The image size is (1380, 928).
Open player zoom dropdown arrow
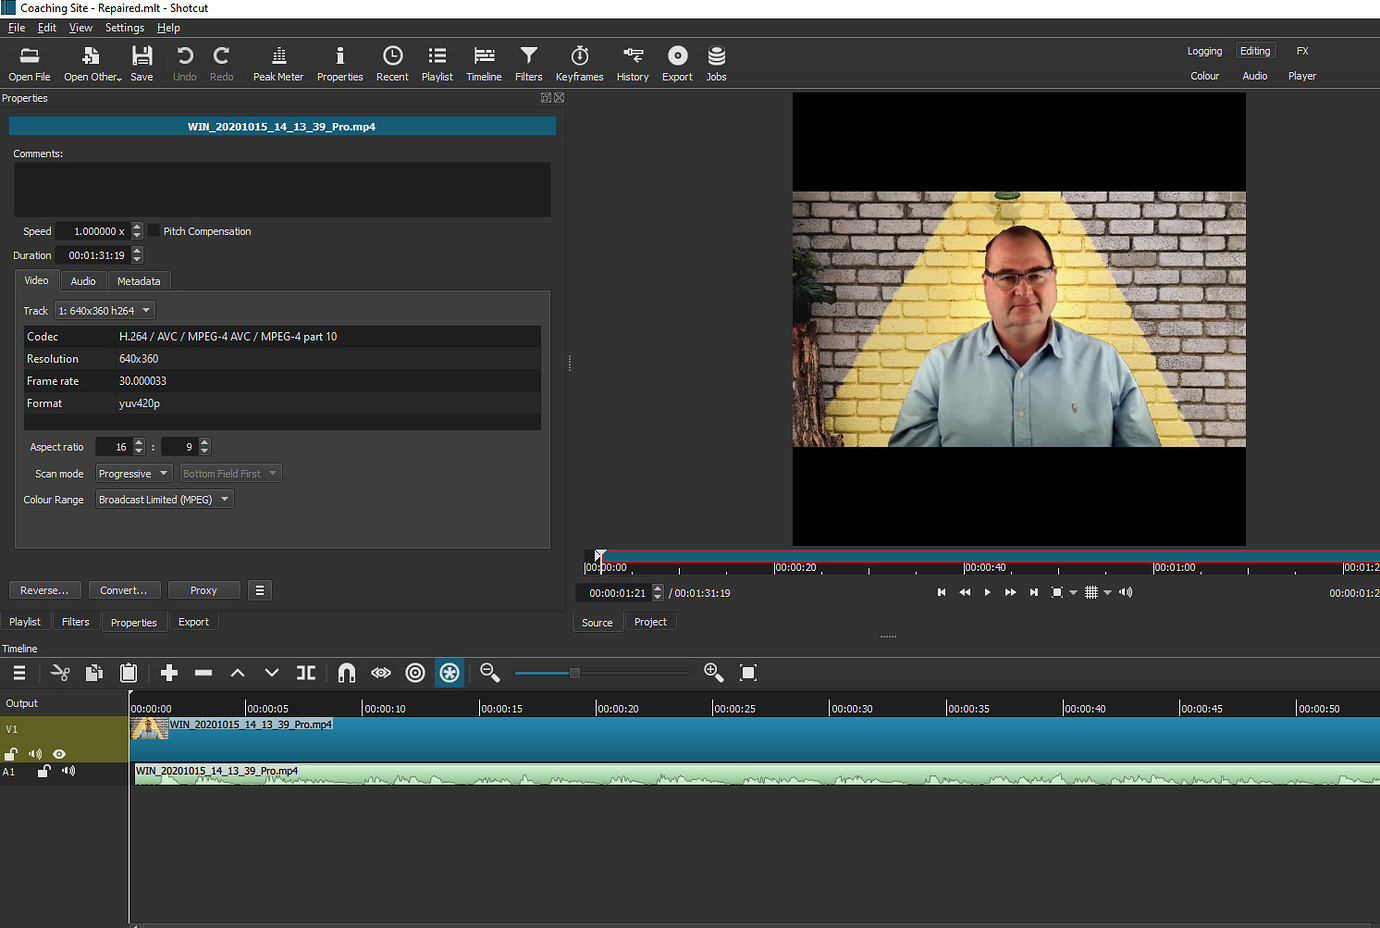click(x=1074, y=593)
